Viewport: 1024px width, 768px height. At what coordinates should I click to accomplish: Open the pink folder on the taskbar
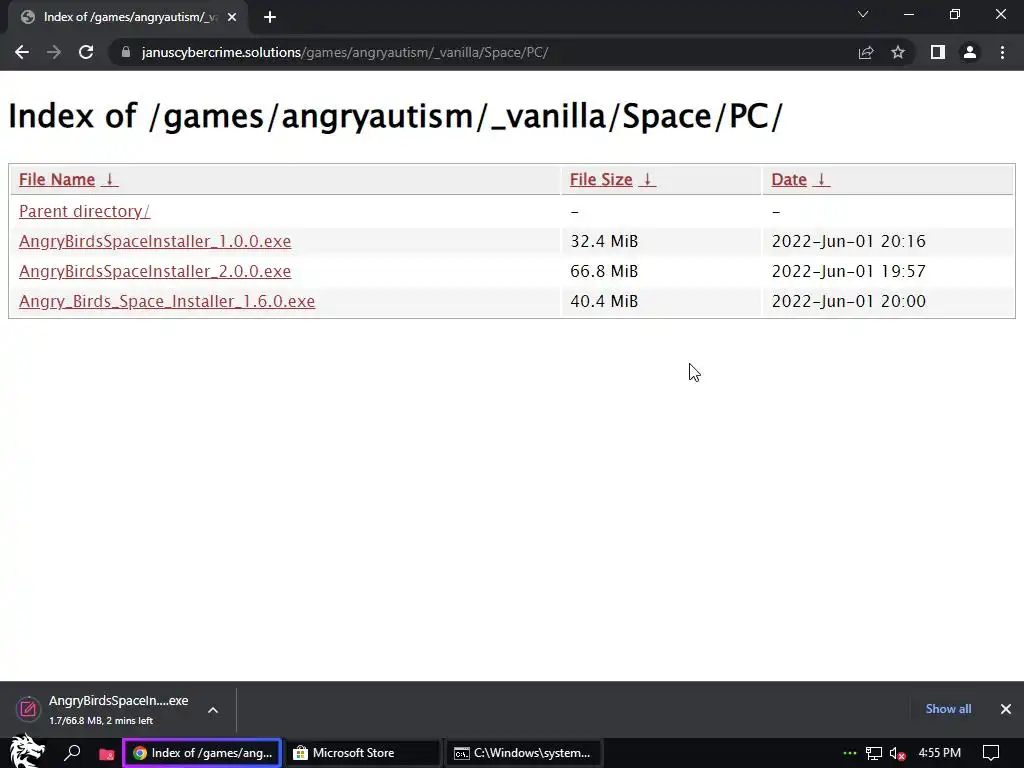(106, 754)
